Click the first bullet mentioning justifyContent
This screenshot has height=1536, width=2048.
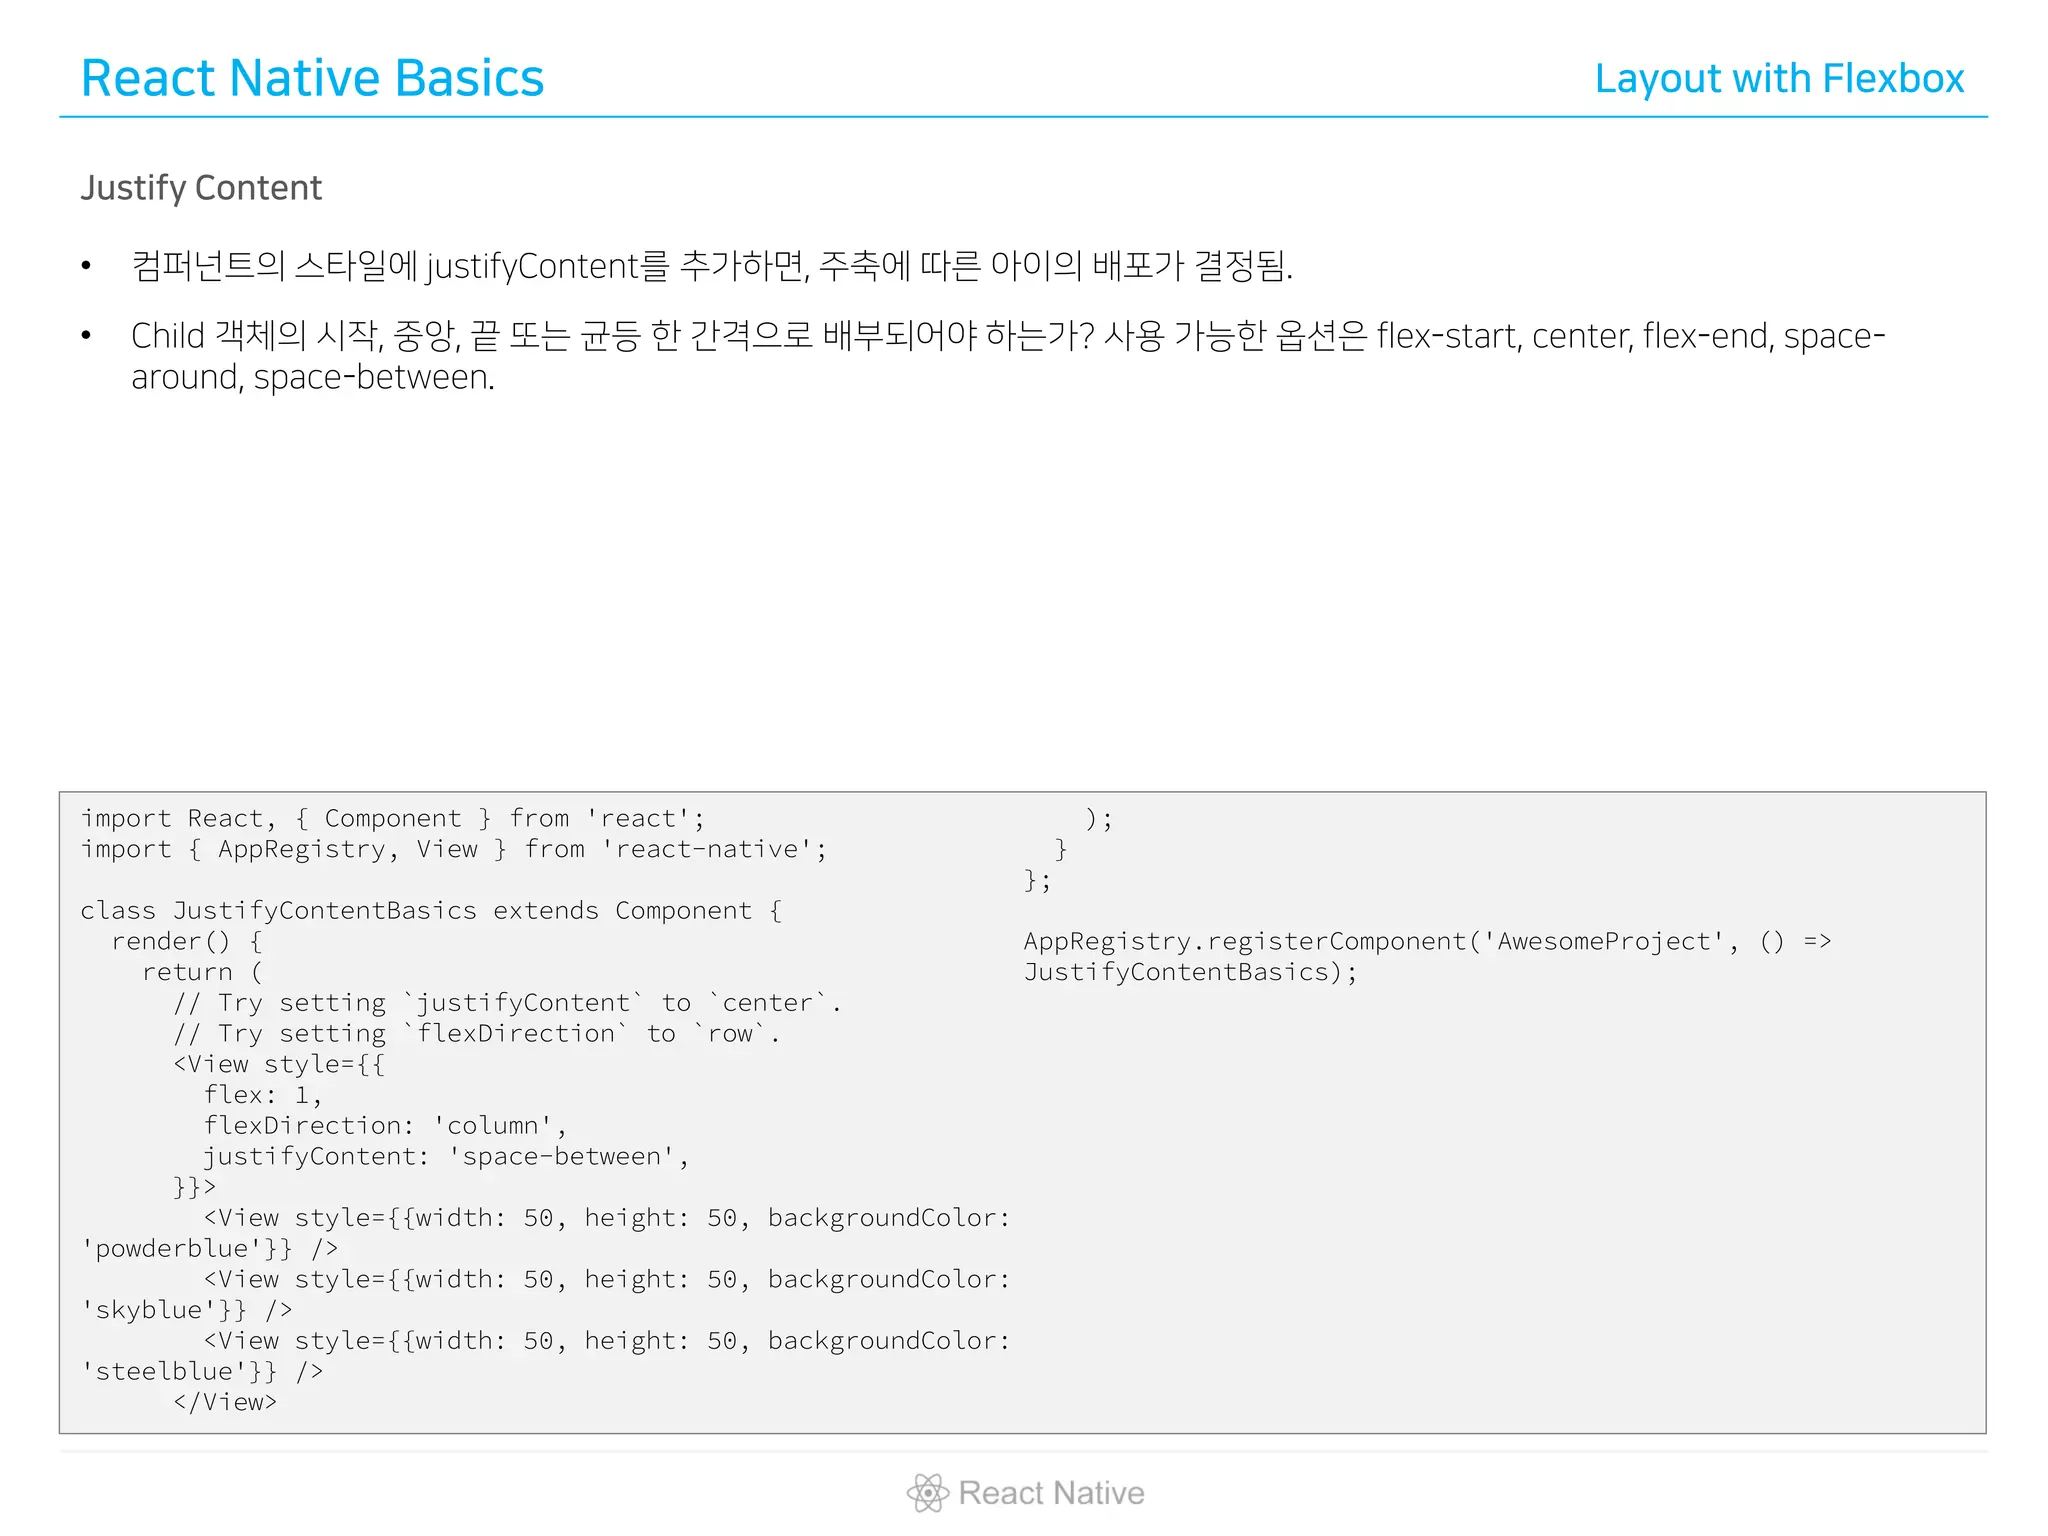[712, 266]
